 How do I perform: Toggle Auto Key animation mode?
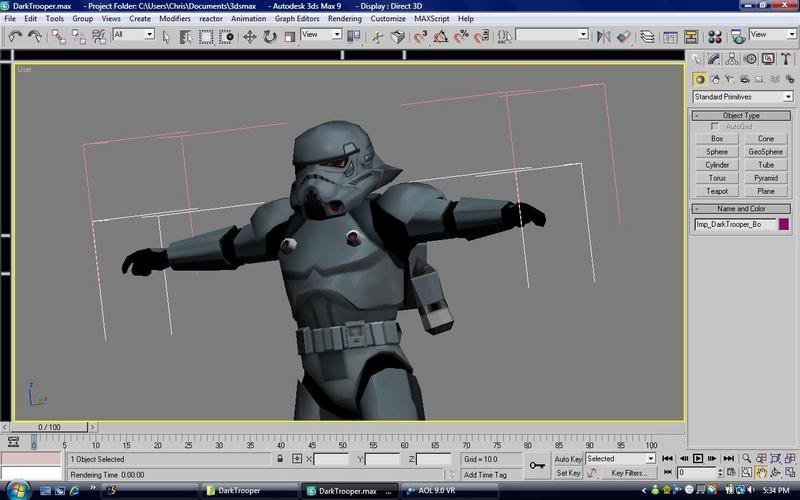pyautogui.click(x=568, y=458)
